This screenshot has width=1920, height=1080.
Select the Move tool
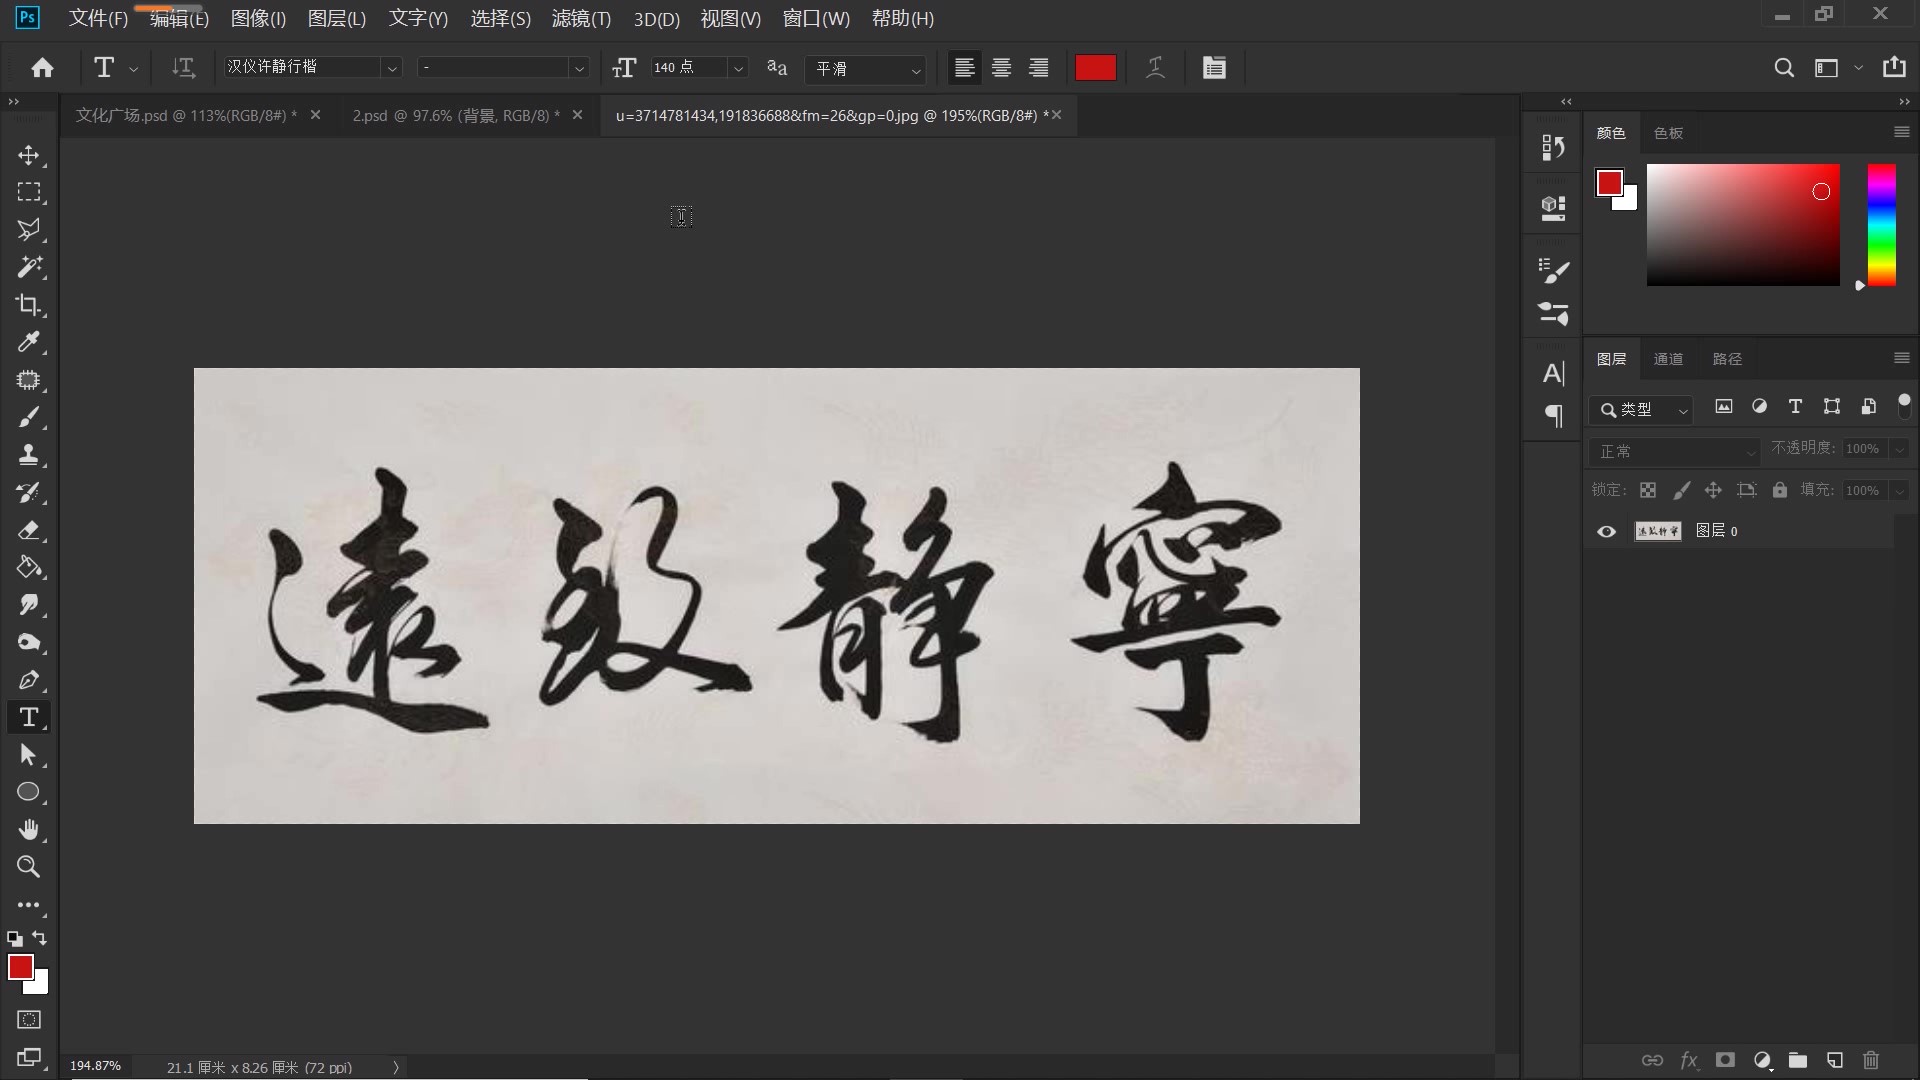click(29, 156)
